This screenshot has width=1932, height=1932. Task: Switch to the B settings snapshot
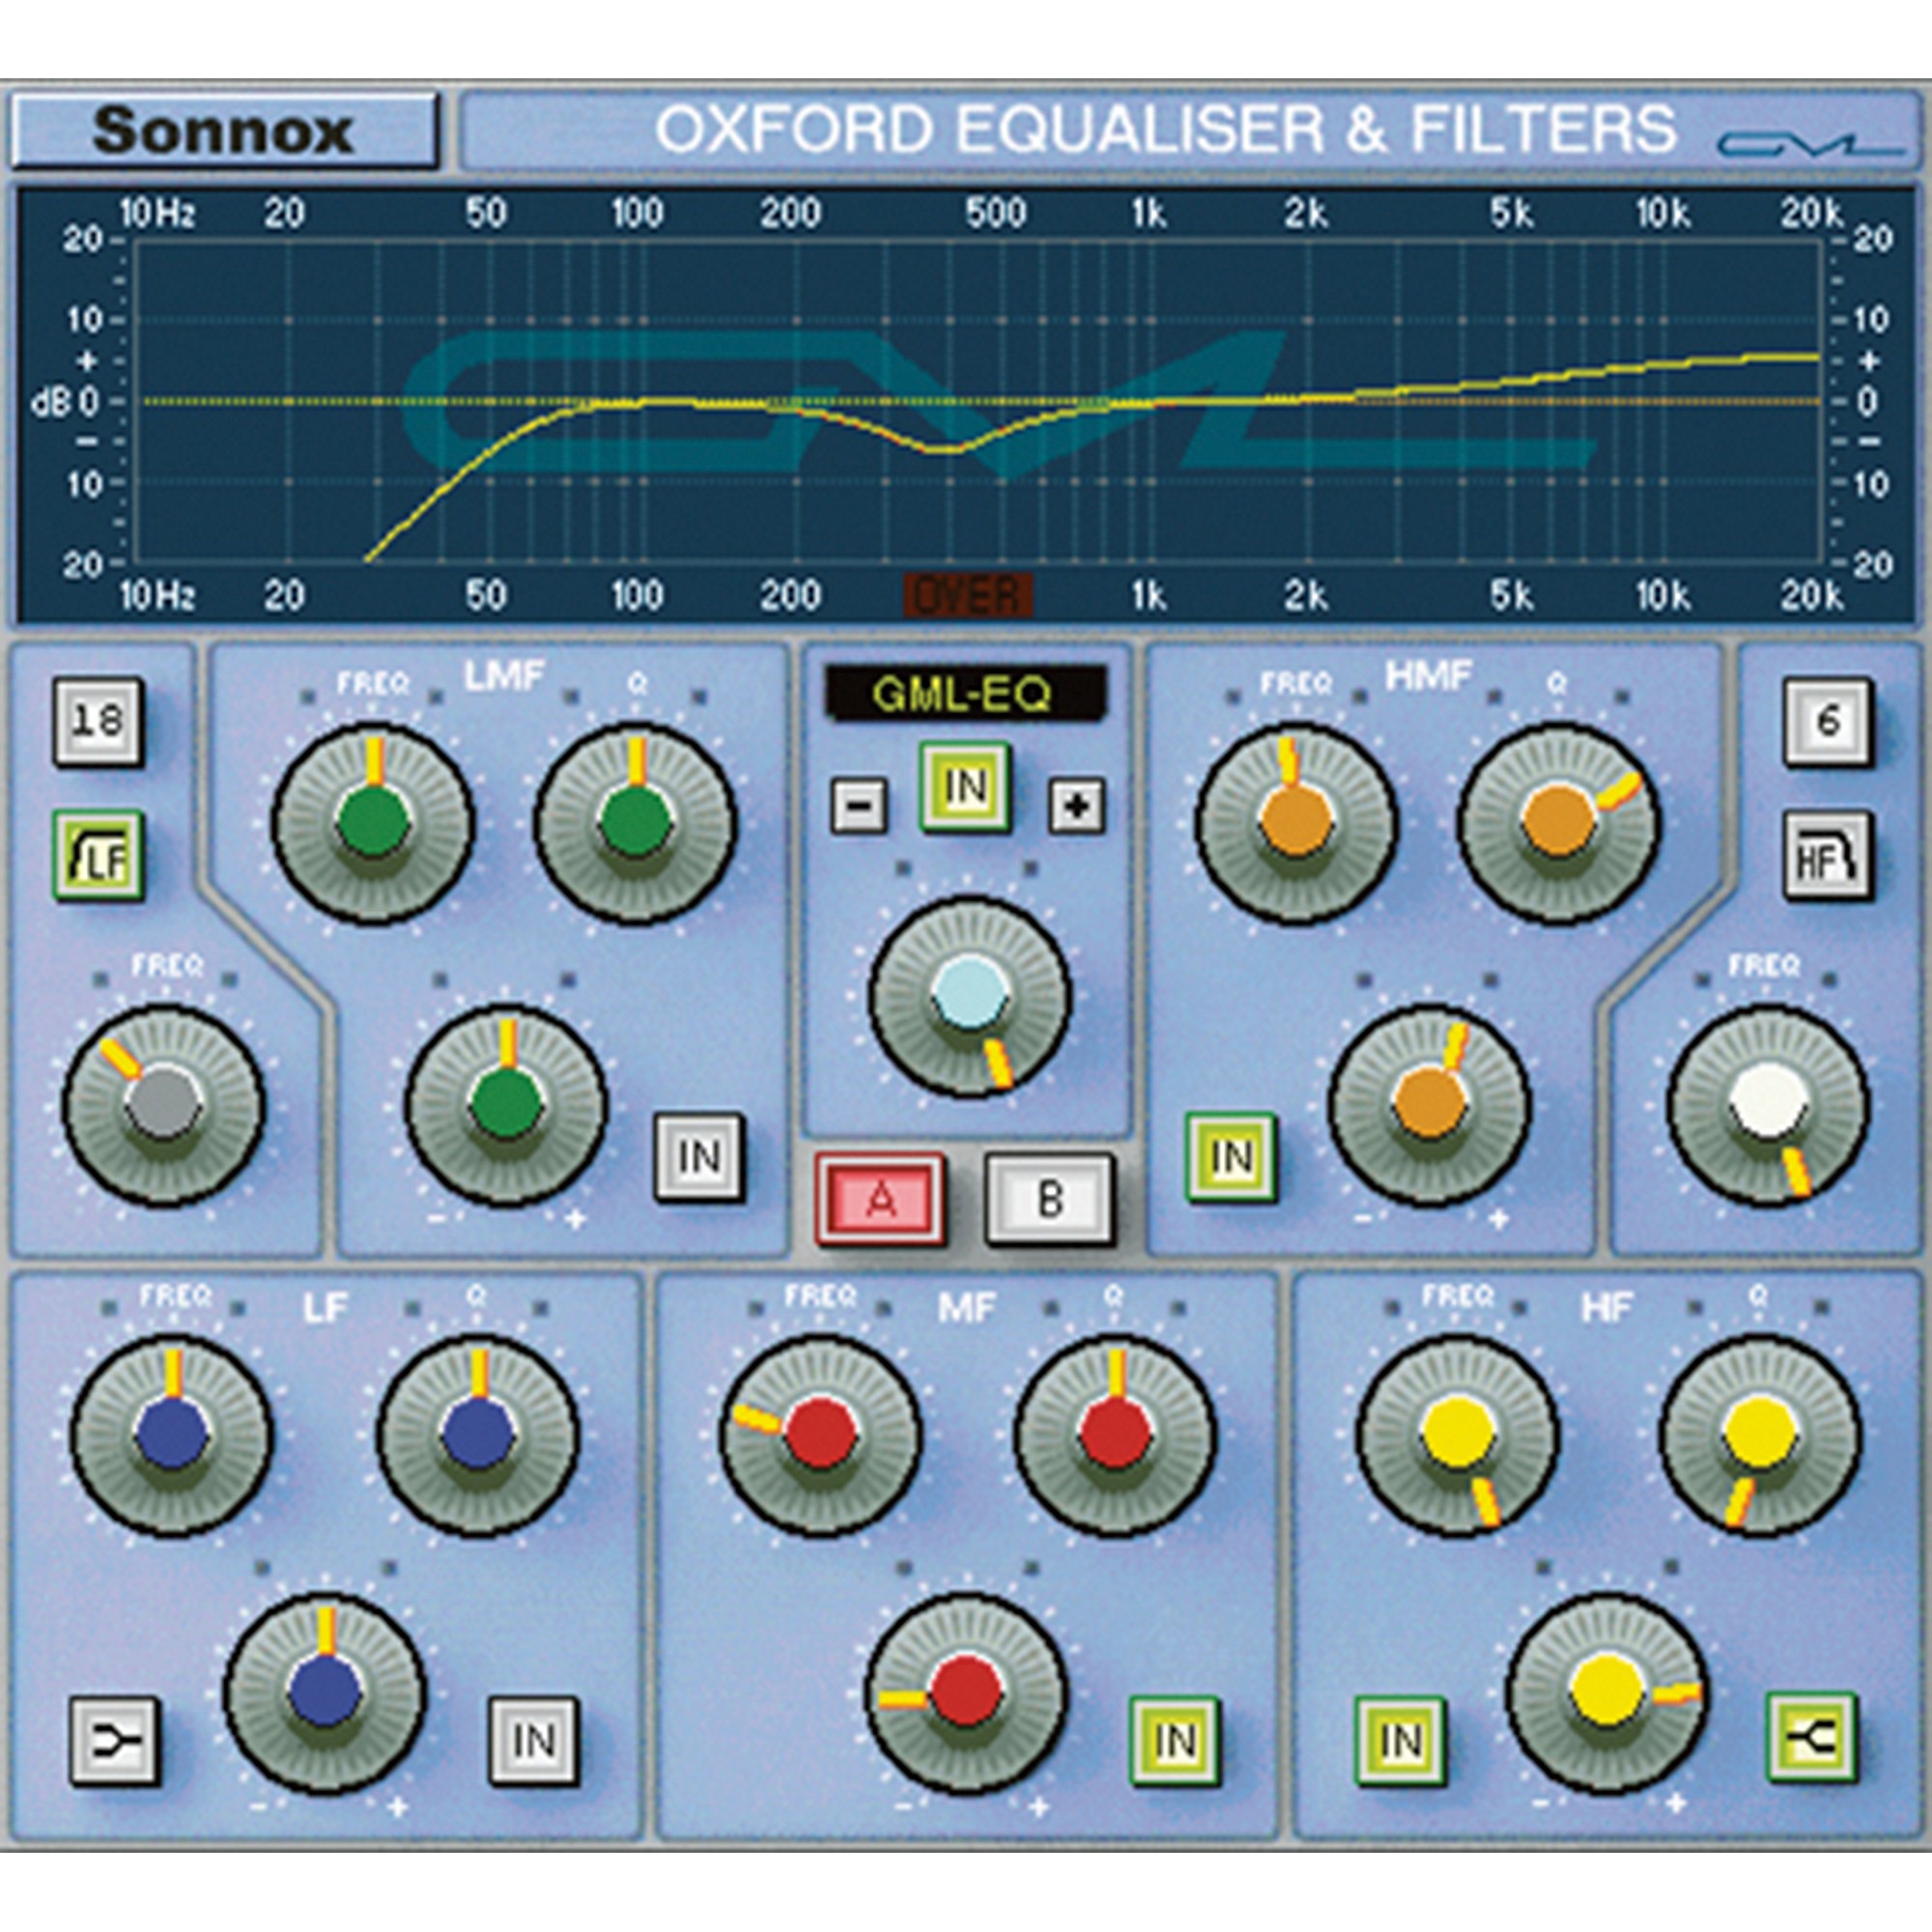[1049, 1199]
